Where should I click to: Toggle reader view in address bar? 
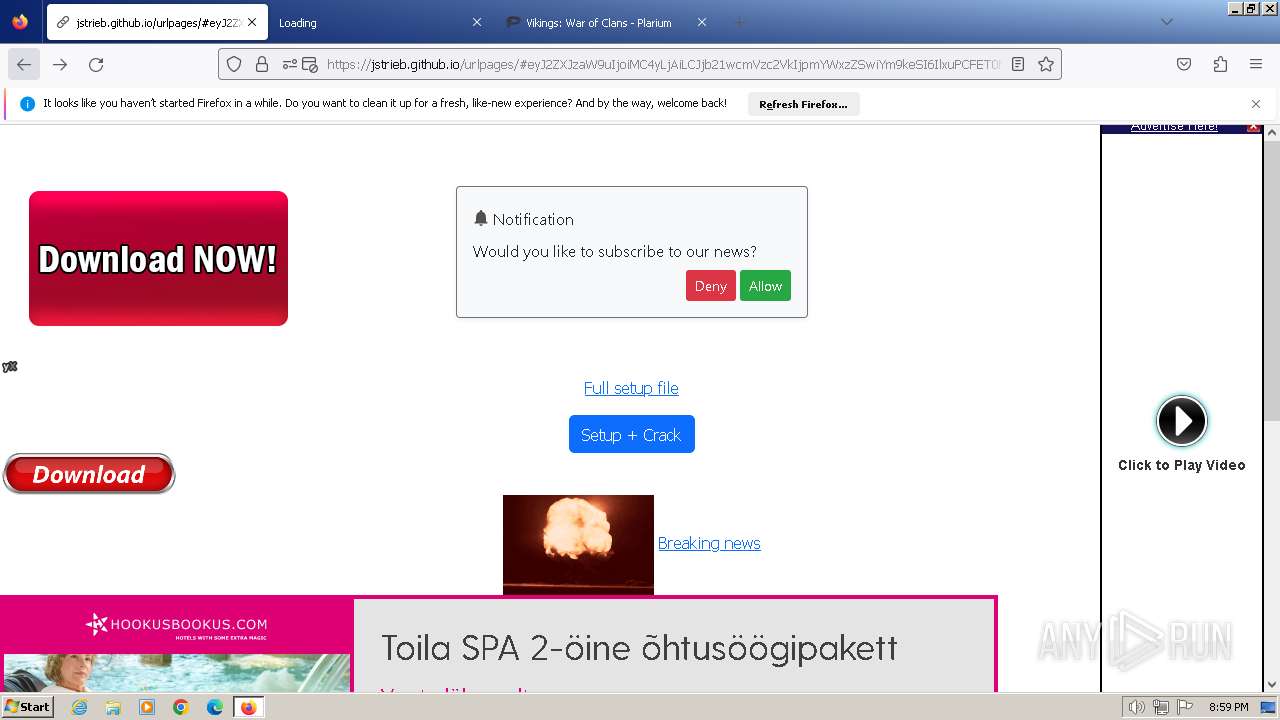[1018, 64]
